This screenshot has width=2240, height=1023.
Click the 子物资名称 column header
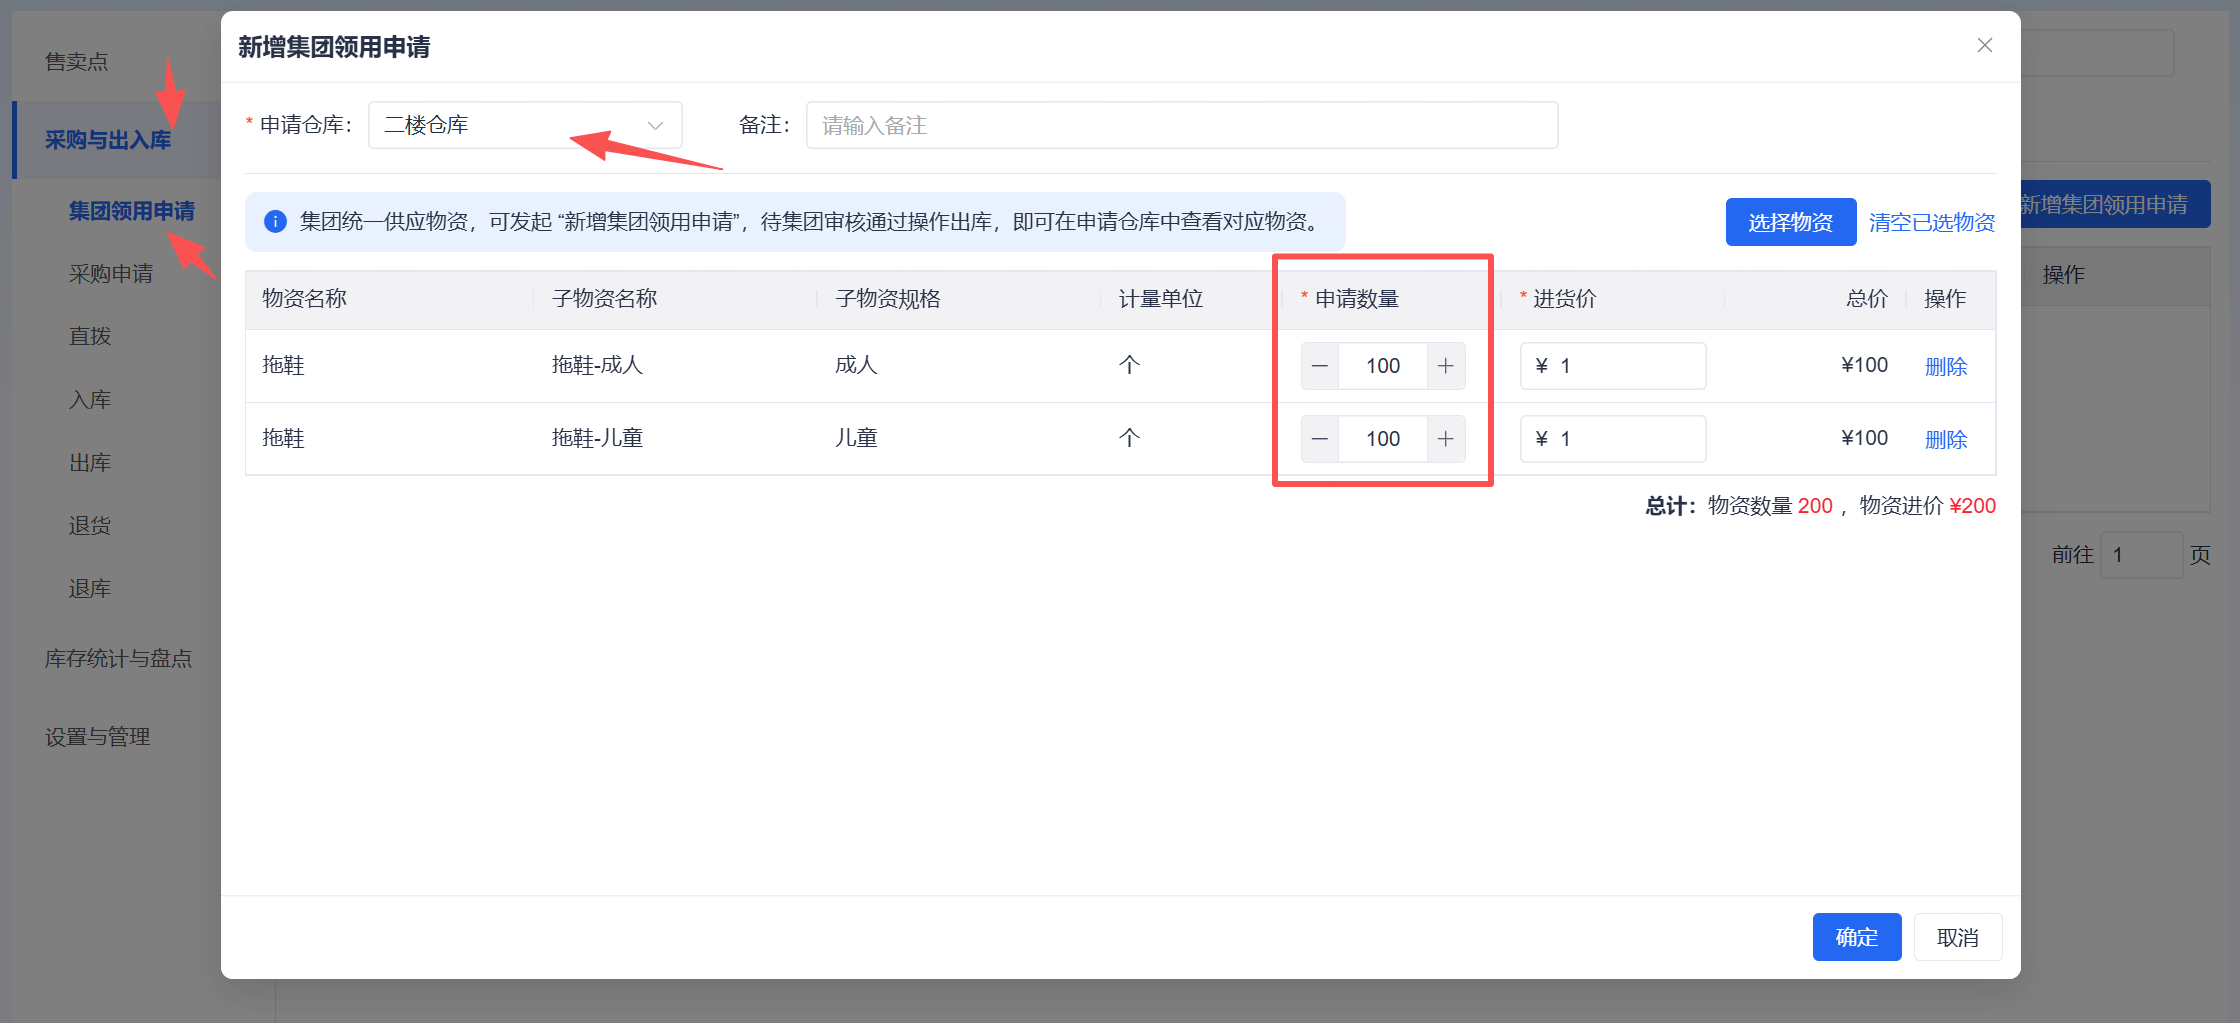605,299
